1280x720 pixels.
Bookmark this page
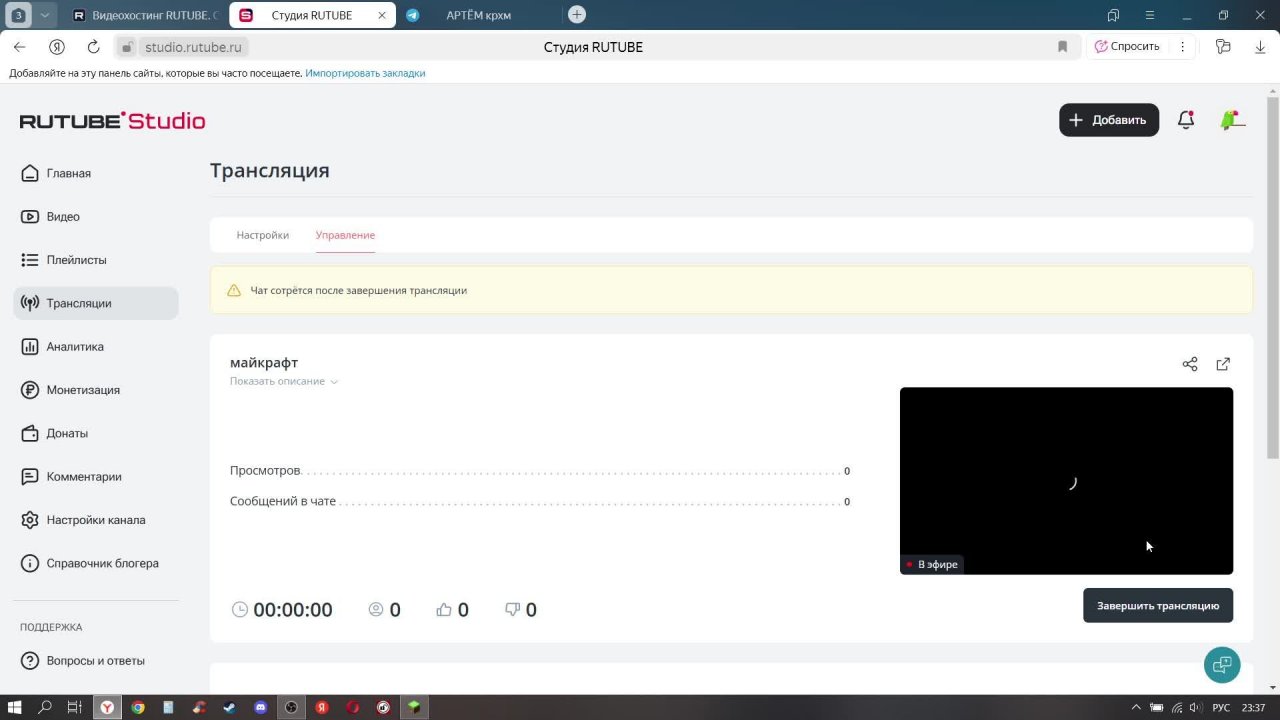click(1062, 47)
